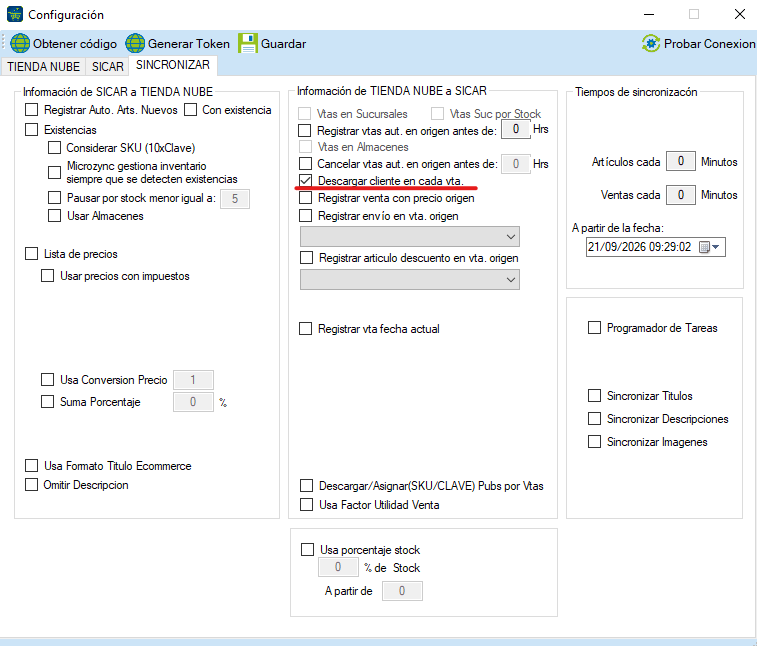
Task: Click the Probar Conexion gear icon
Action: [651, 43]
